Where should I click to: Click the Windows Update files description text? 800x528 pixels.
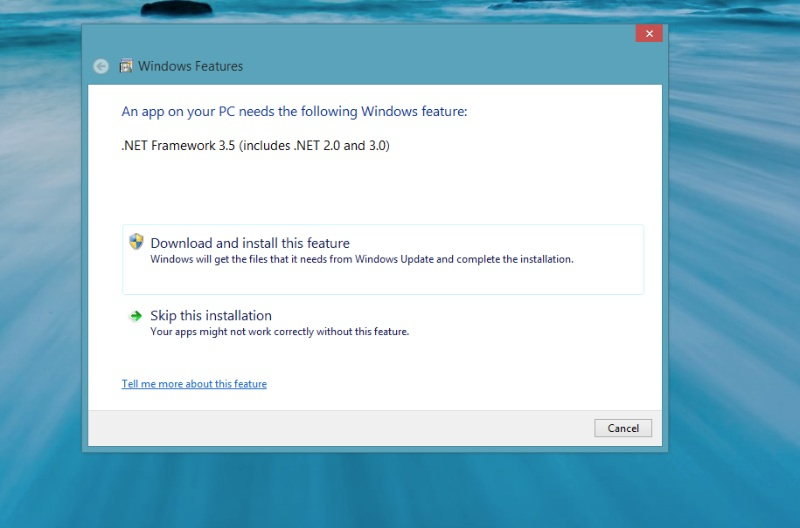pyautogui.click(x=362, y=259)
